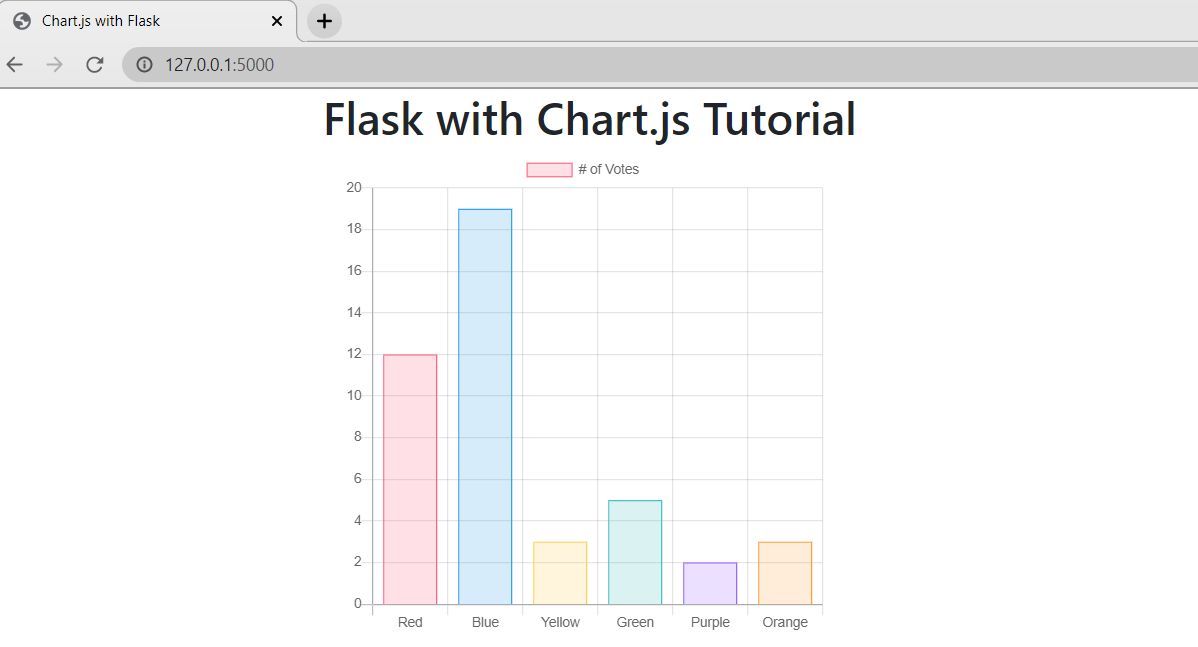Viewport: 1198px width, 647px height.
Task: Click the y-axis value 4
Action: (x=358, y=520)
